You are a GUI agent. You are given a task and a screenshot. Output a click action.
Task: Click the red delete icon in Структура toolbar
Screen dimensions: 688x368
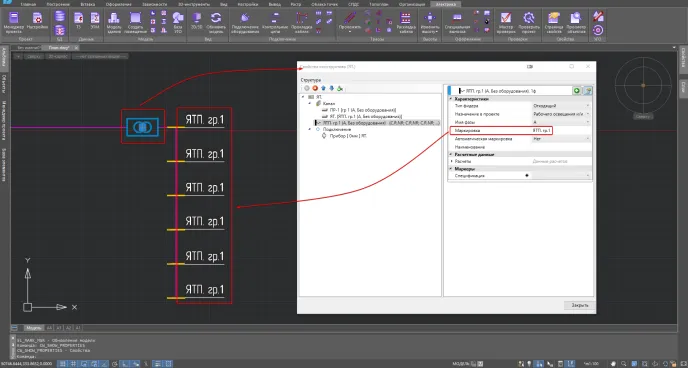click(x=315, y=88)
